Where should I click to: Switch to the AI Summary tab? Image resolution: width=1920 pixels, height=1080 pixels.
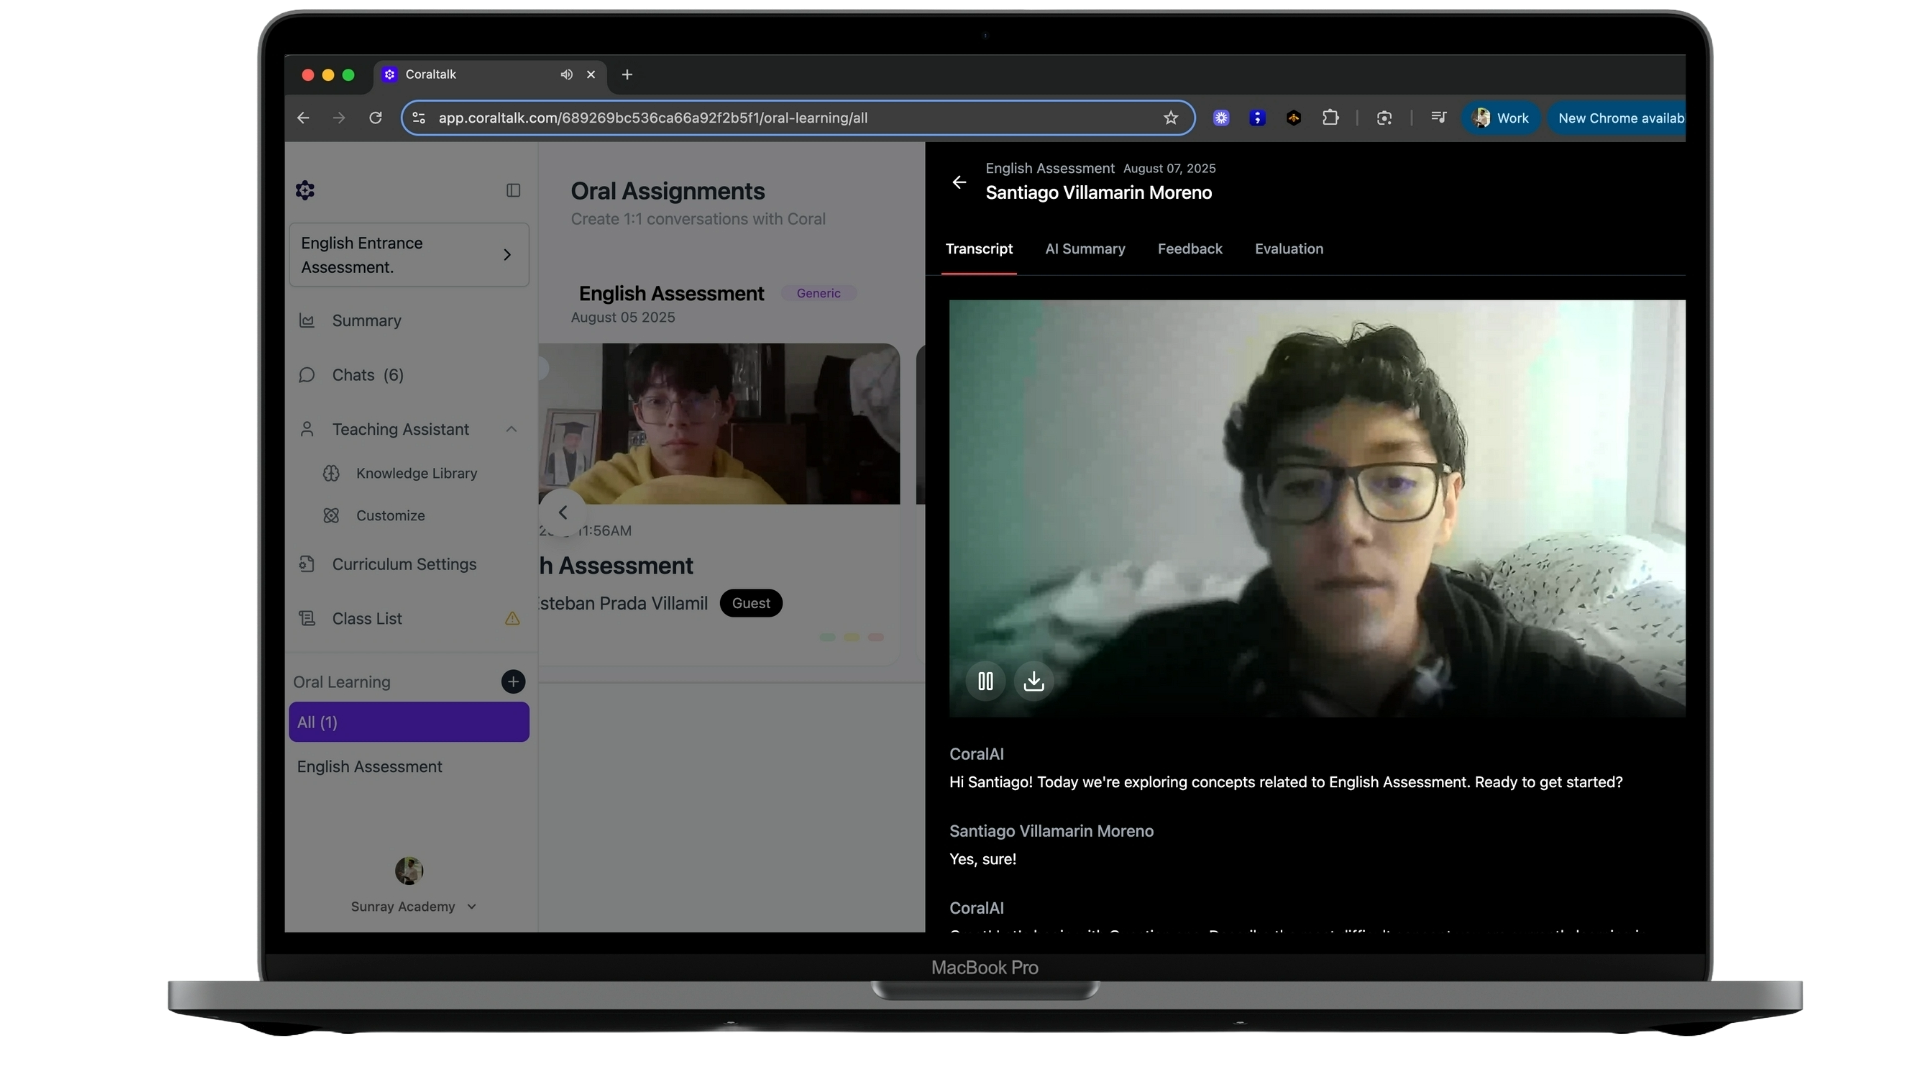tap(1085, 249)
